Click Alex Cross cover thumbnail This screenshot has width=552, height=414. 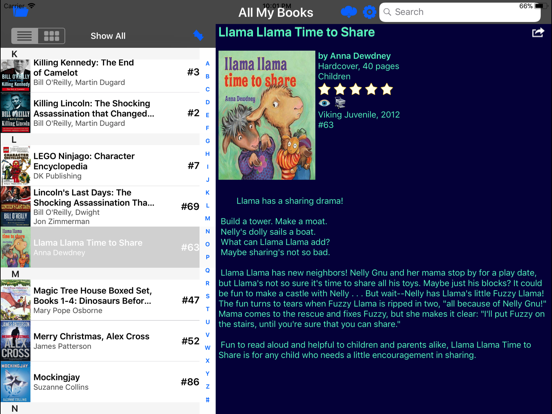click(15, 341)
